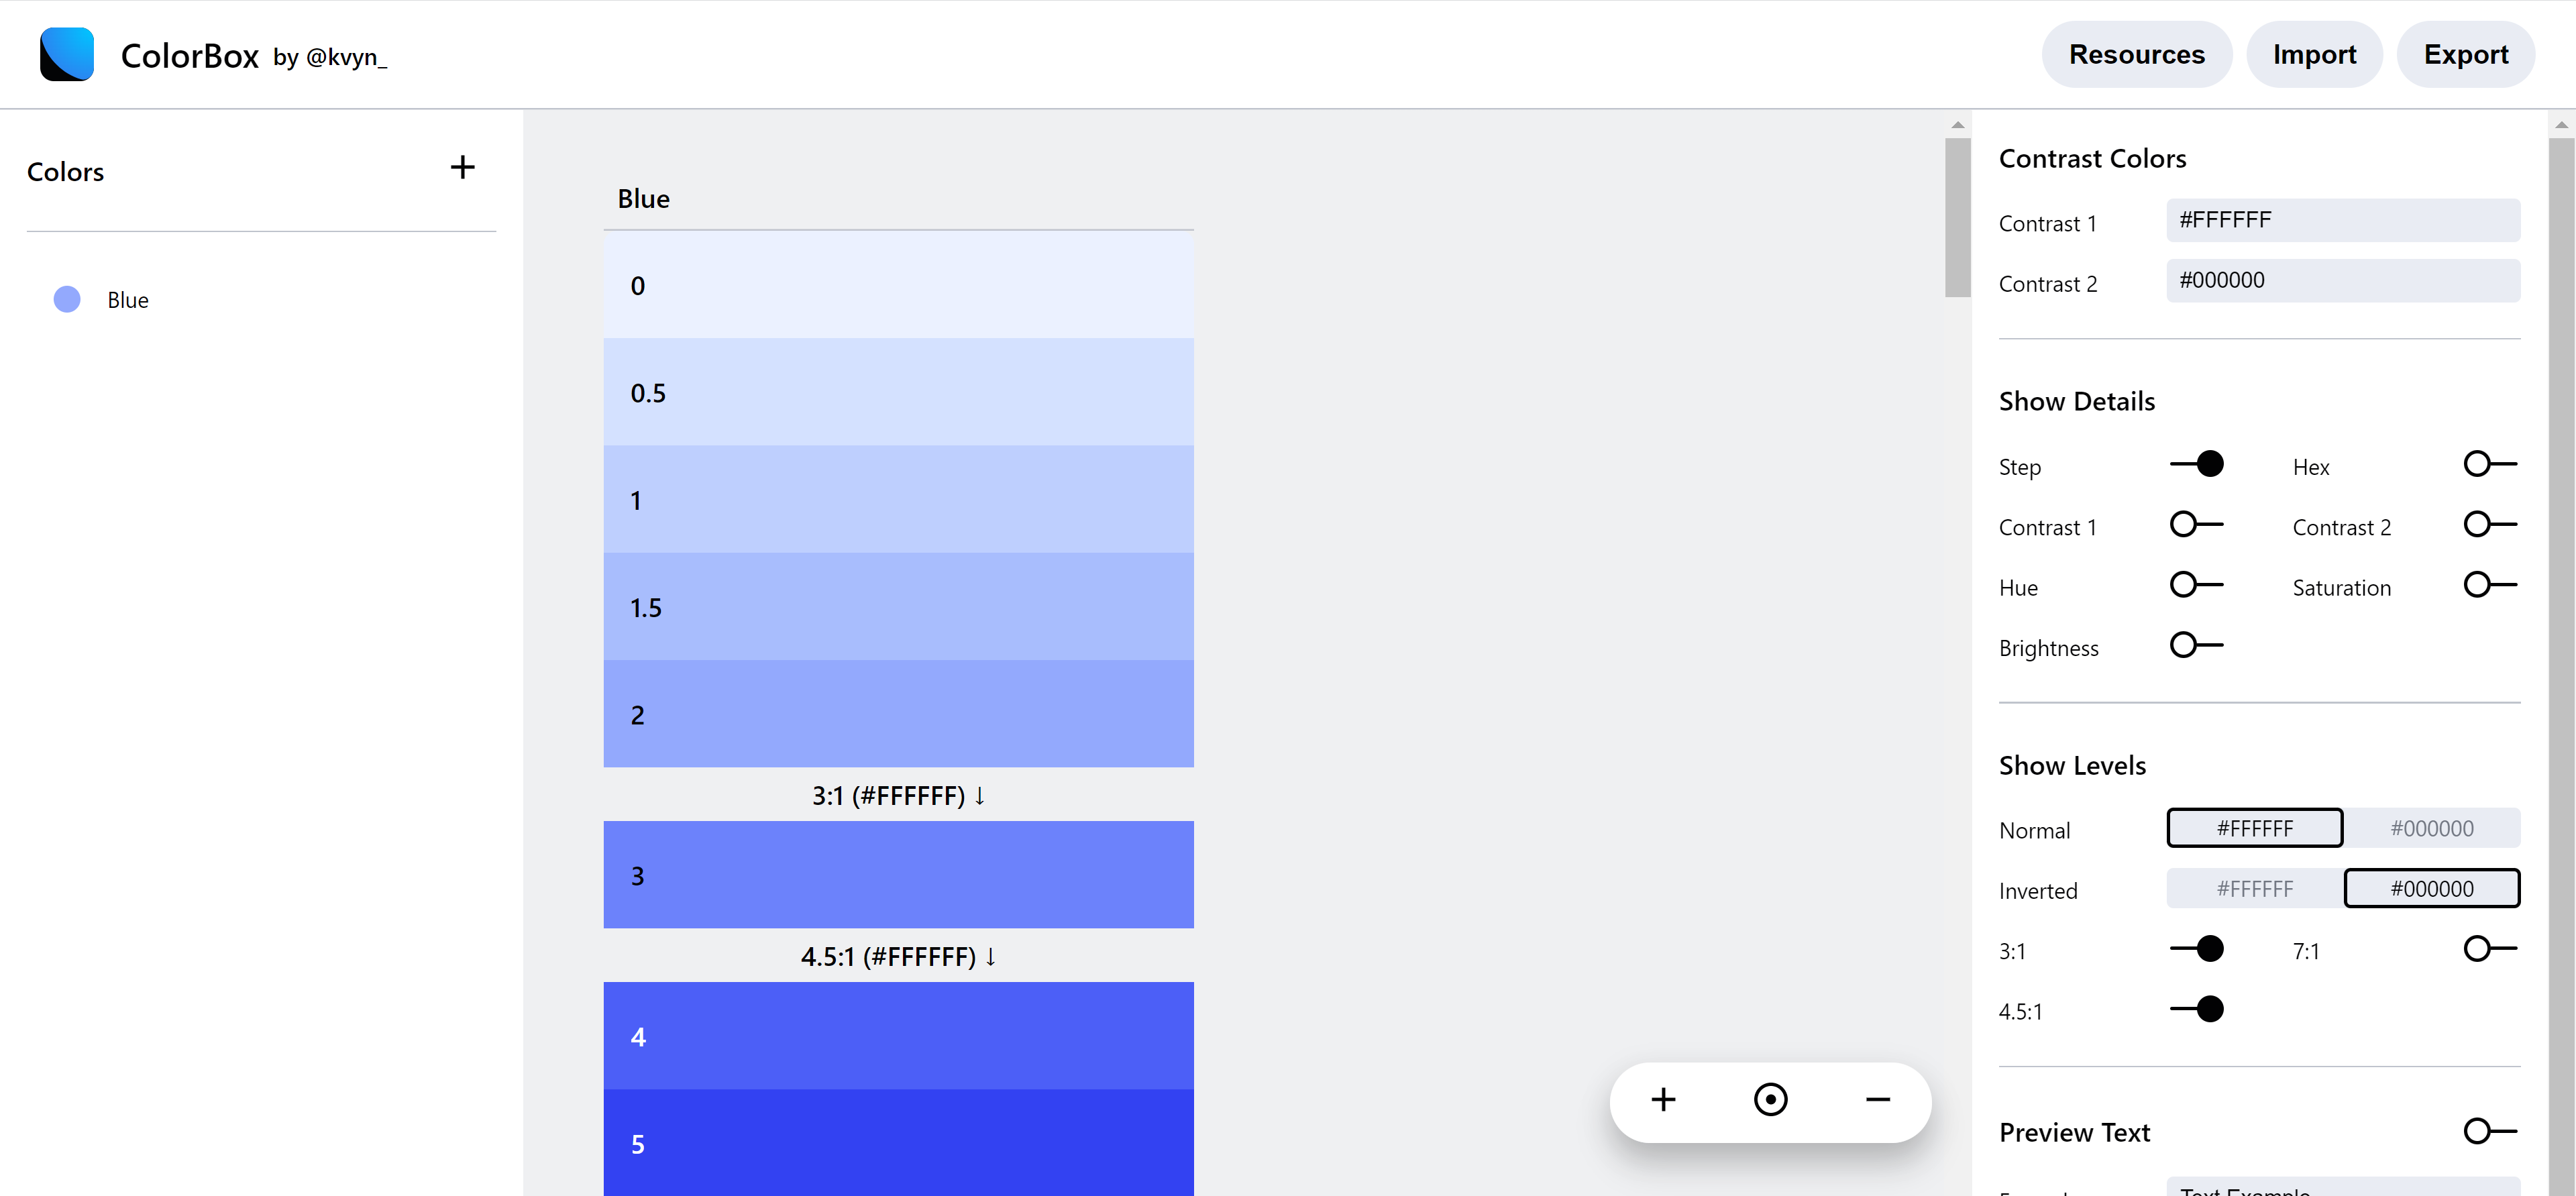This screenshot has height=1196, width=2576.
Task: Edit the Contrast 1 hex field
Action: point(2342,221)
